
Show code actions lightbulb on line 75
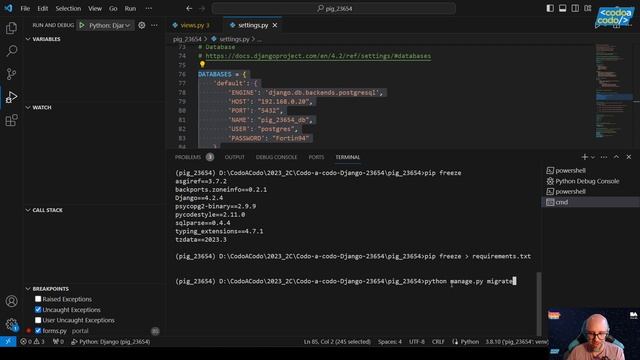(x=202, y=64)
